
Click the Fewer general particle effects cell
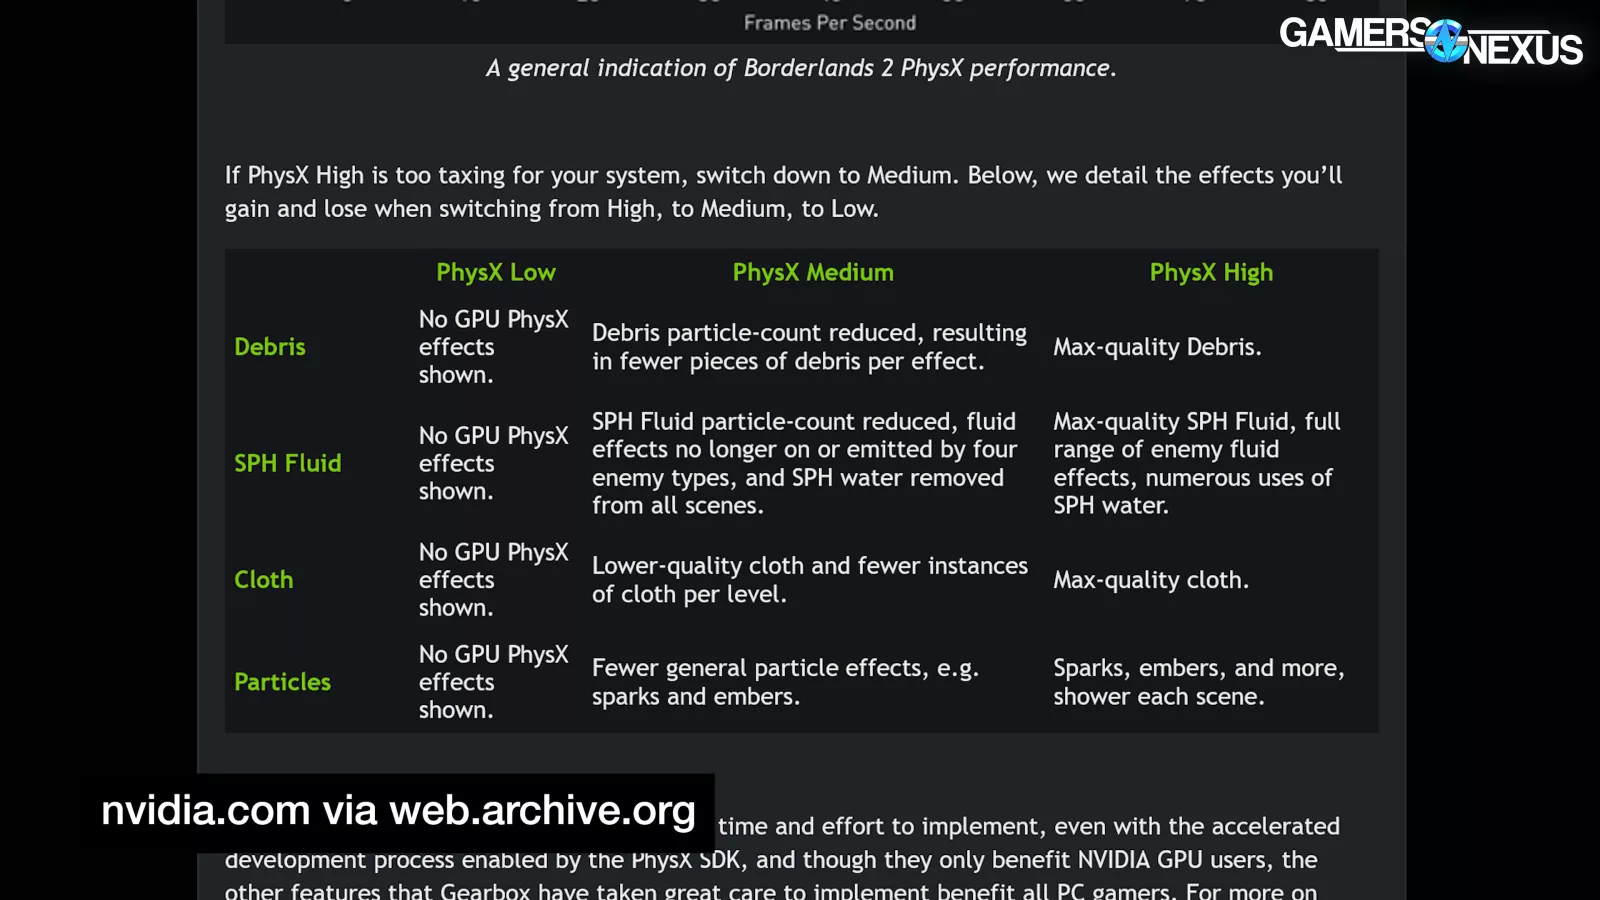point(785,682)
